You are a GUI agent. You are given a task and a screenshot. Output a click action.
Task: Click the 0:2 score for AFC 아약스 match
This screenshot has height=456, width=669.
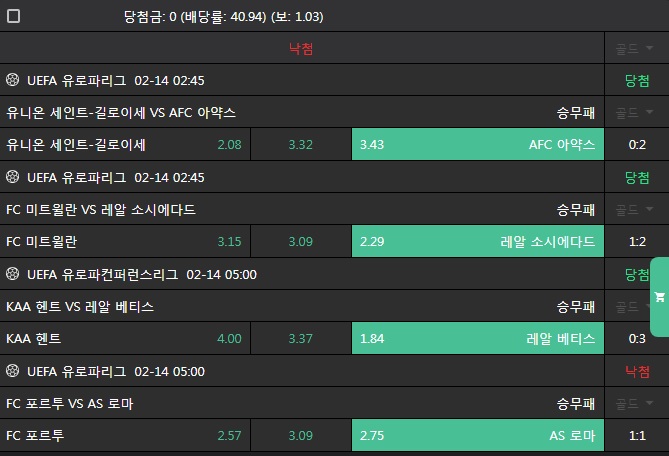tap(637, 145)
